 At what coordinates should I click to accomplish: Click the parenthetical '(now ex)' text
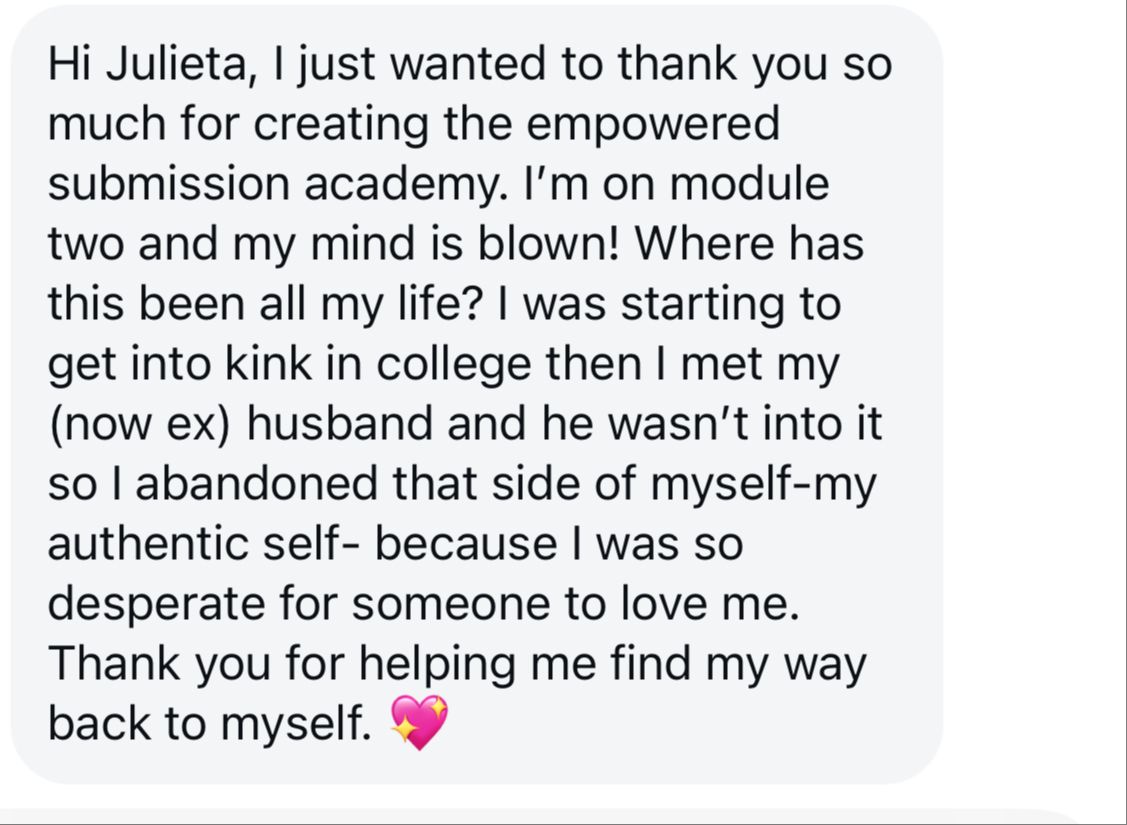point(140,425)
